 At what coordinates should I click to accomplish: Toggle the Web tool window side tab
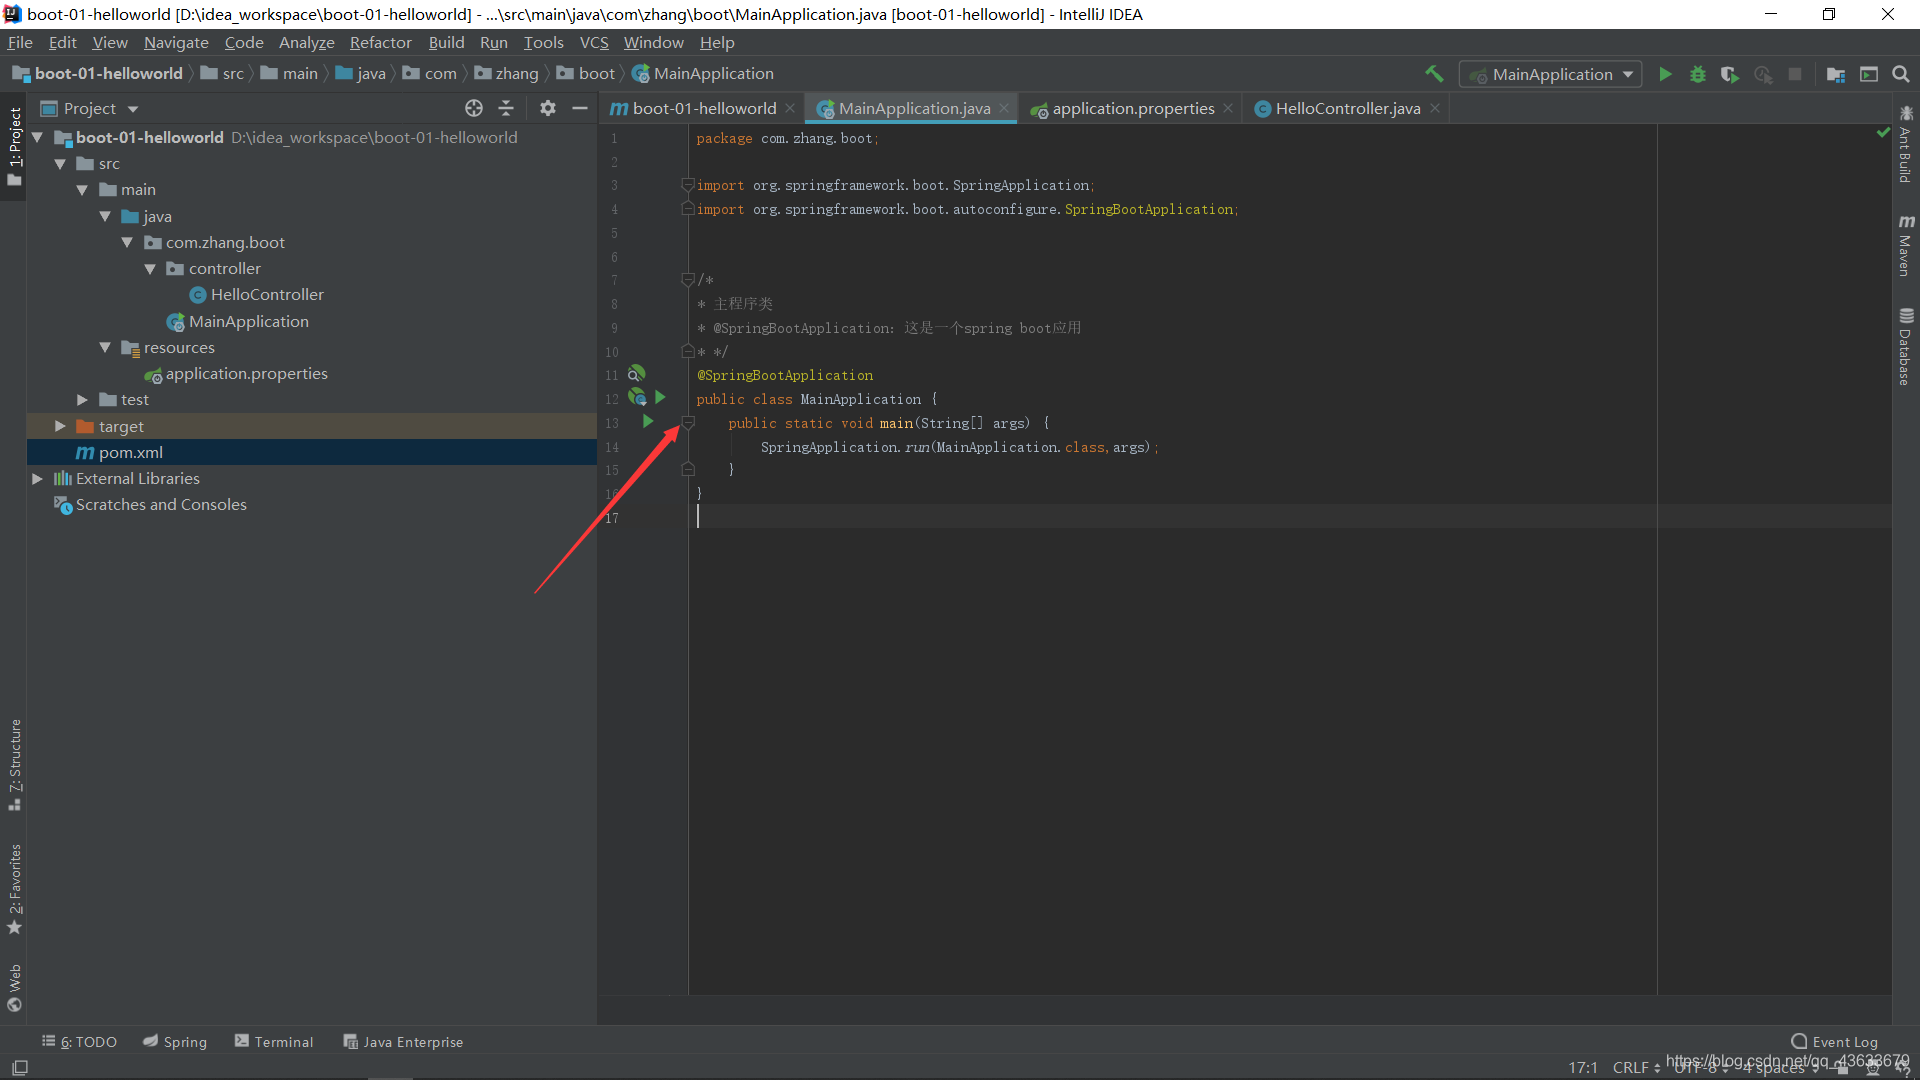(14, 988)
